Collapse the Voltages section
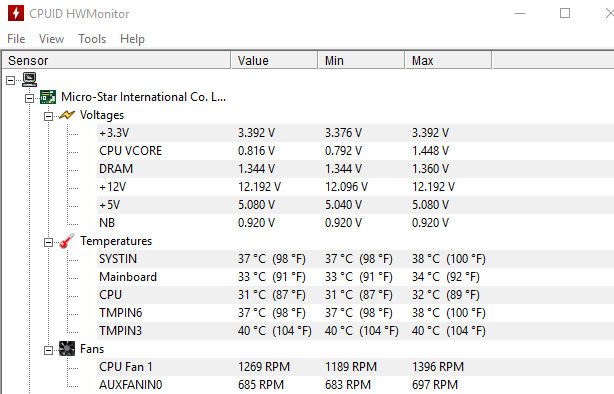Screen dimensions: 614x394 [x=48, y=116]
